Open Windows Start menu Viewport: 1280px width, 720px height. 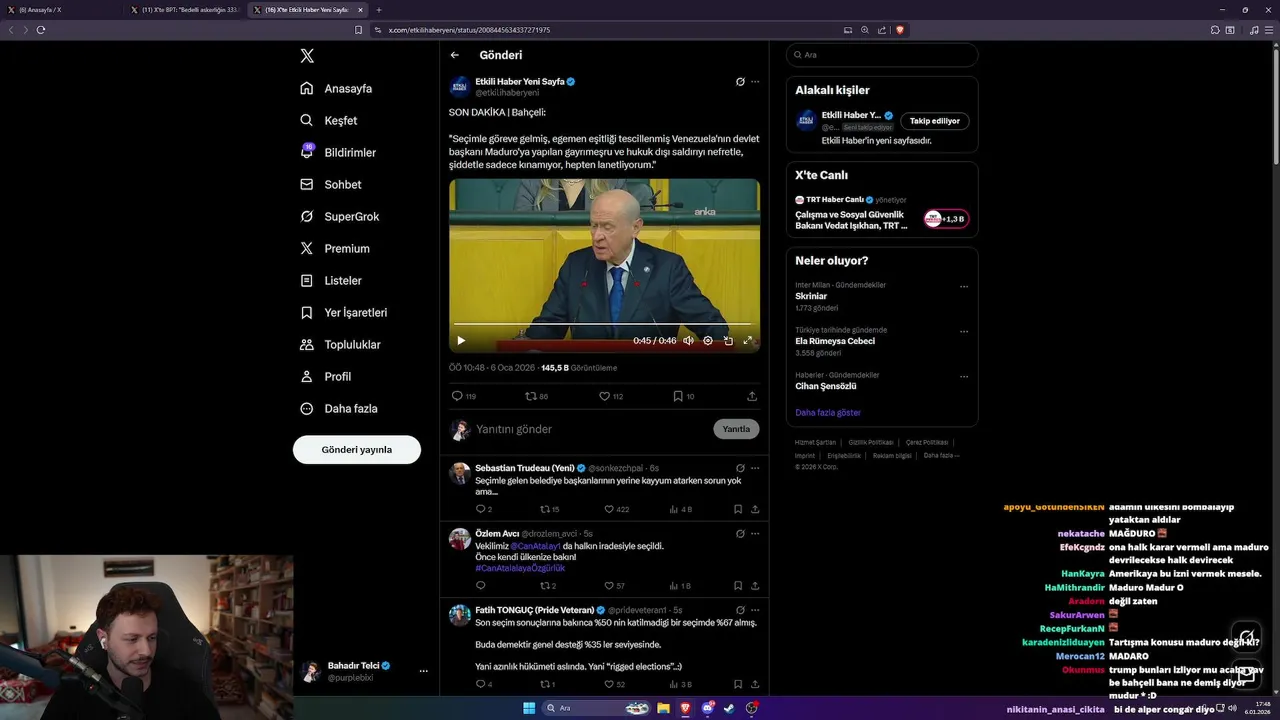click(x=529, y=708)
